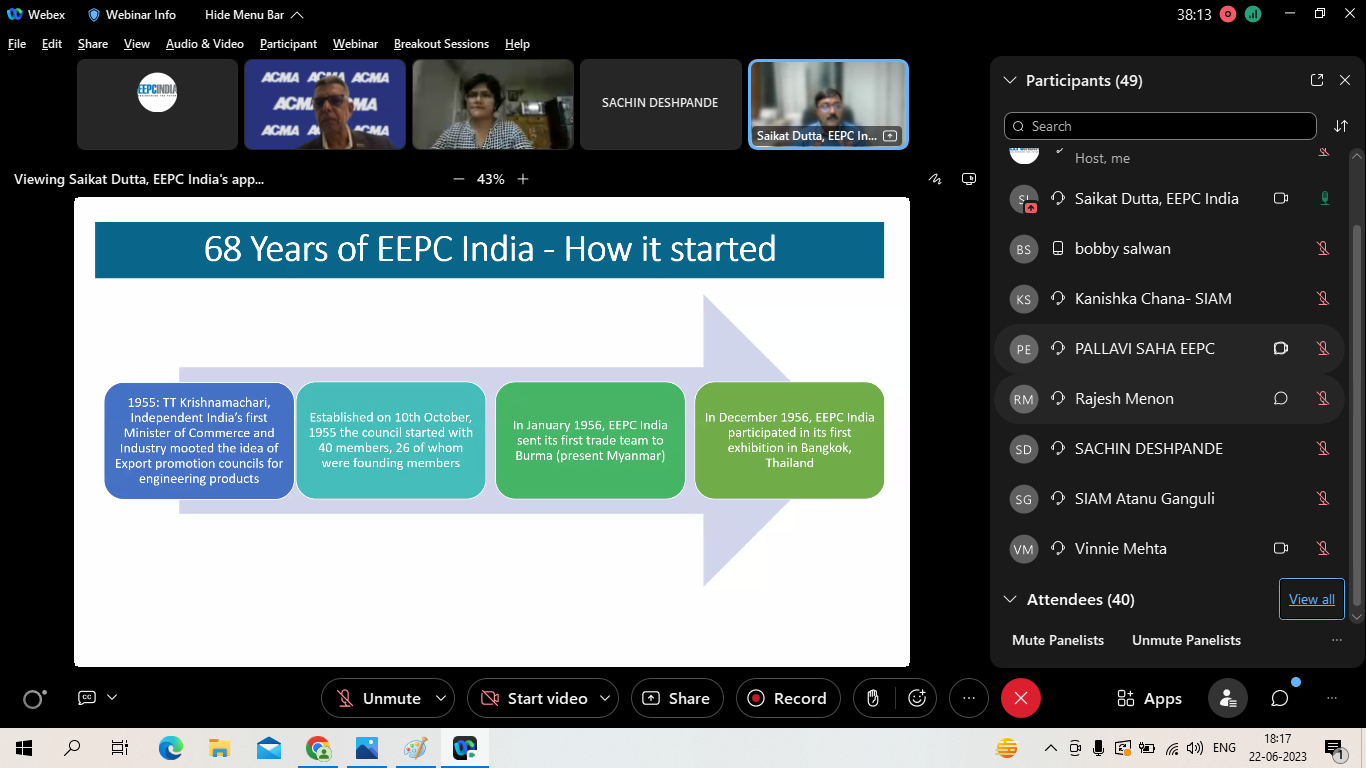Unmute PALLAVI SAHA EEPC's microphone

pyautogui.click(x=1323, y=348)
